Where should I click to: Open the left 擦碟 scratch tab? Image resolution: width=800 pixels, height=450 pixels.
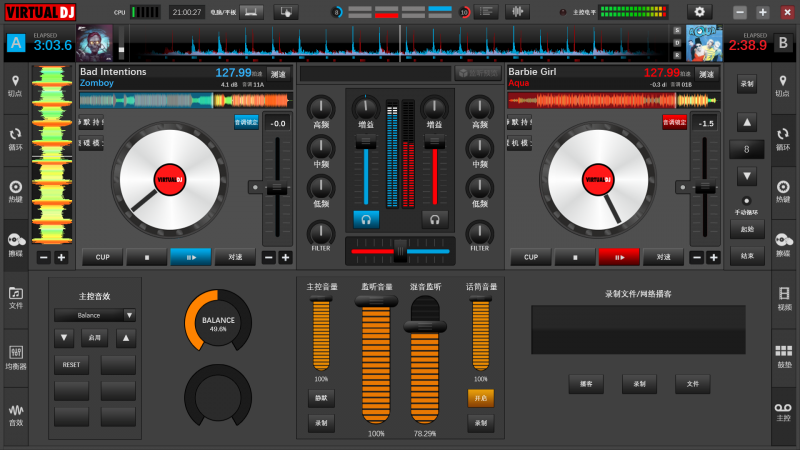[15, 245]
